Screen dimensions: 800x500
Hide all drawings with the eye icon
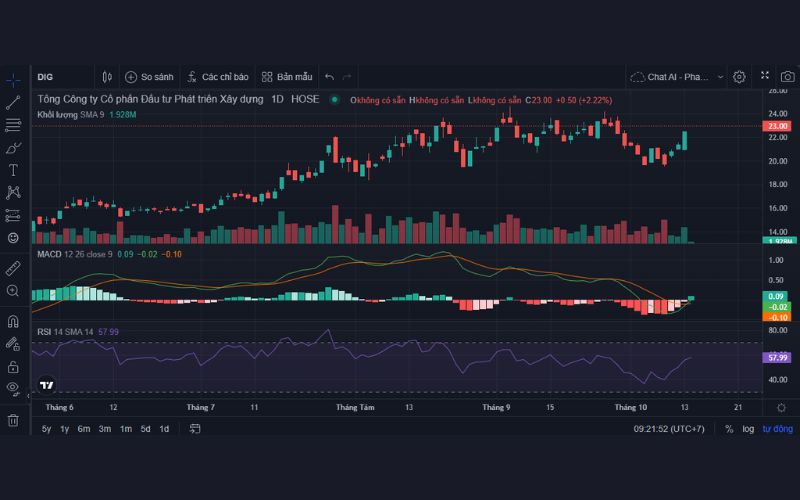(13, 387)
